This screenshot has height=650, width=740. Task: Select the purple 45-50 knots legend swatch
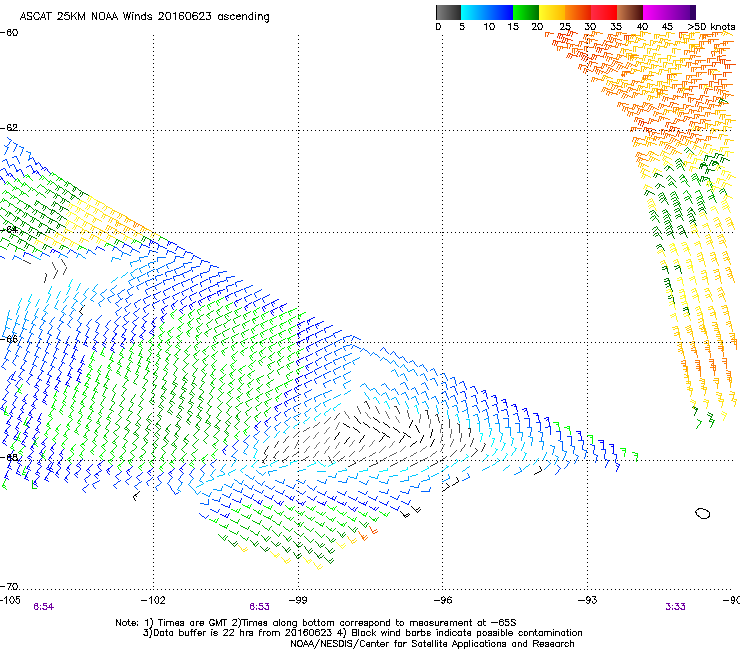pos(682,12)
